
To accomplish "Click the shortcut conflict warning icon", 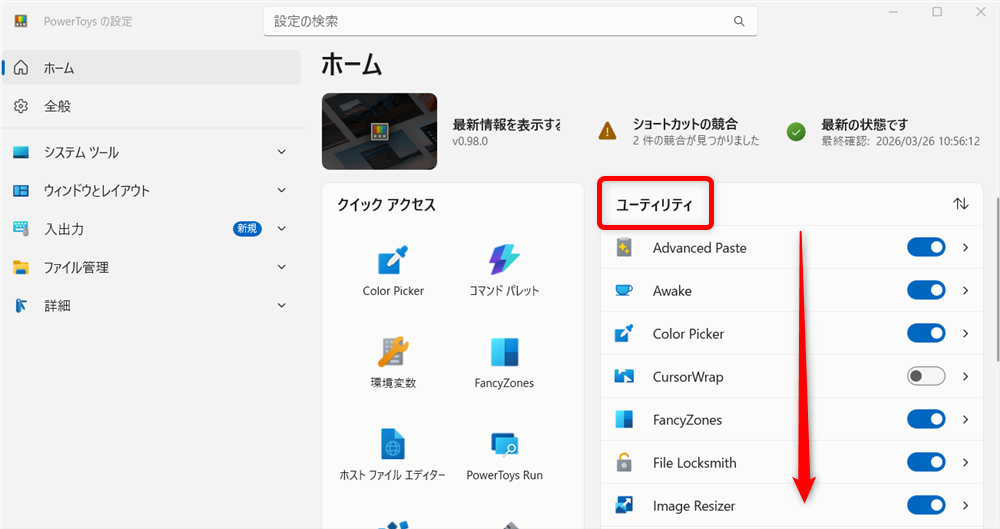I will click(607, 131).
